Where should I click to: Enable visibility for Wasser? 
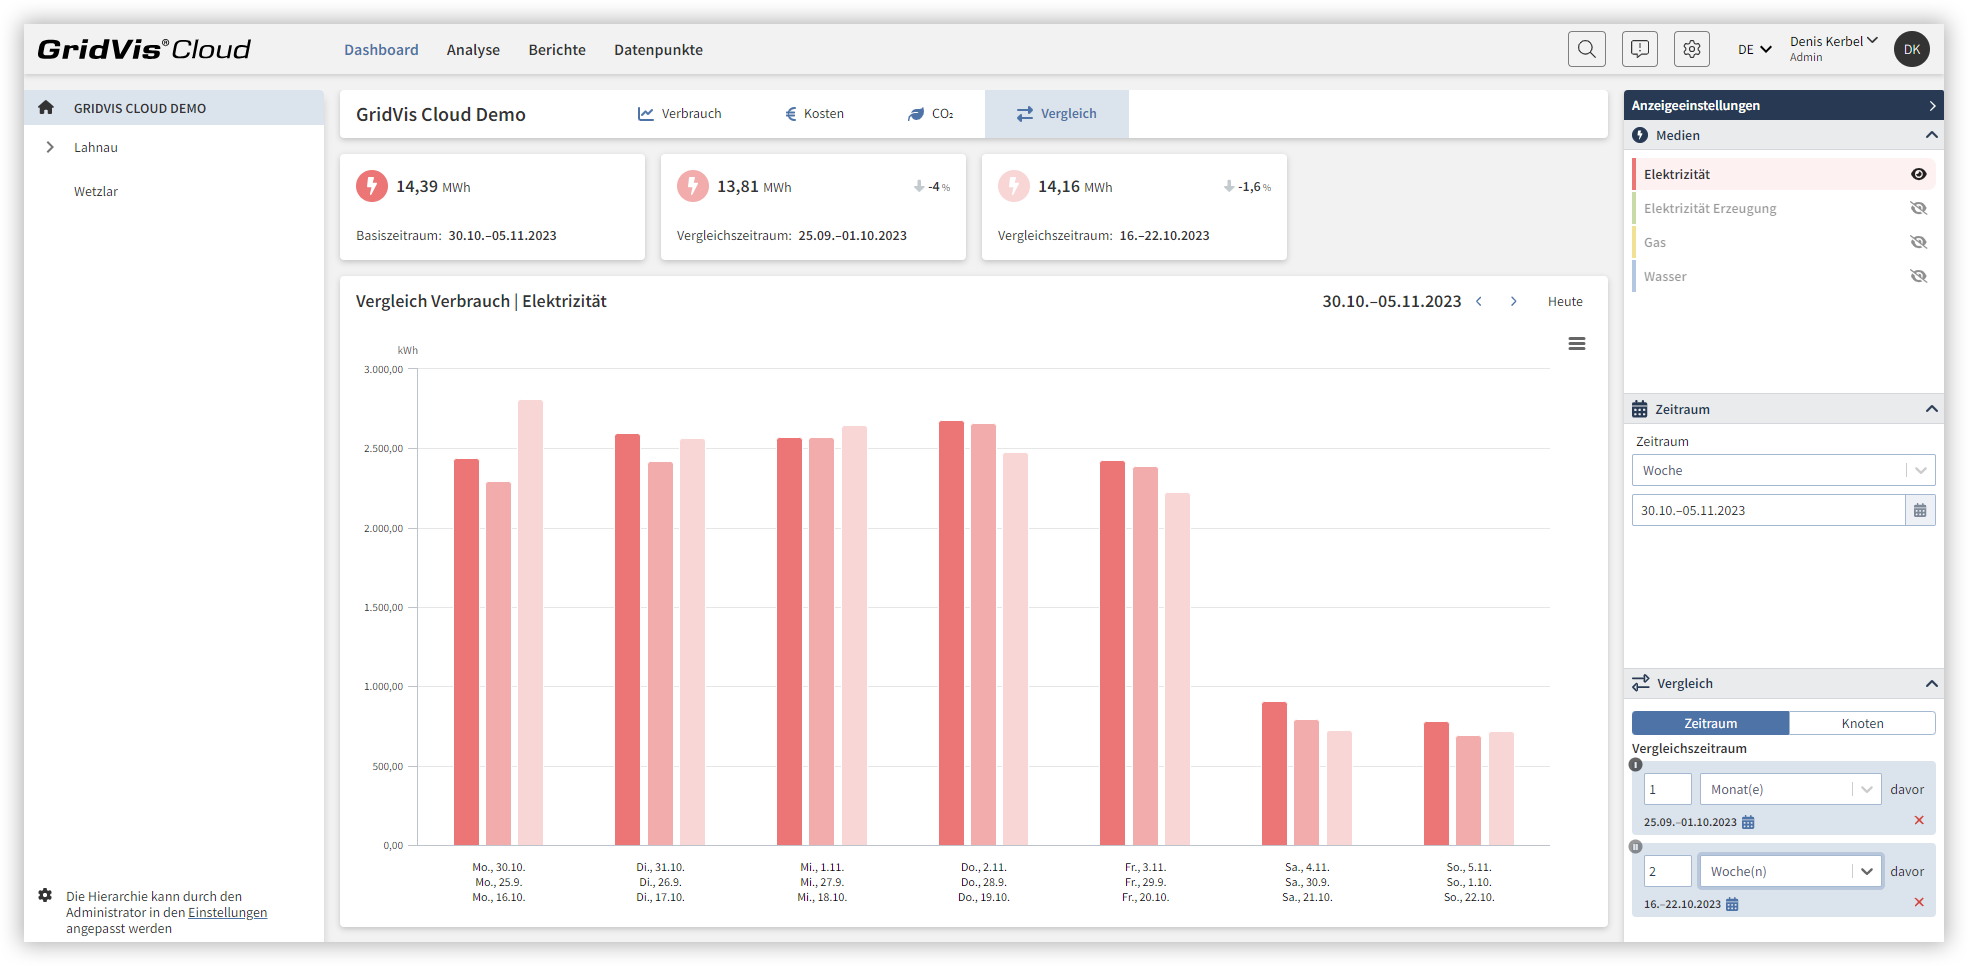click(1918, 275)
